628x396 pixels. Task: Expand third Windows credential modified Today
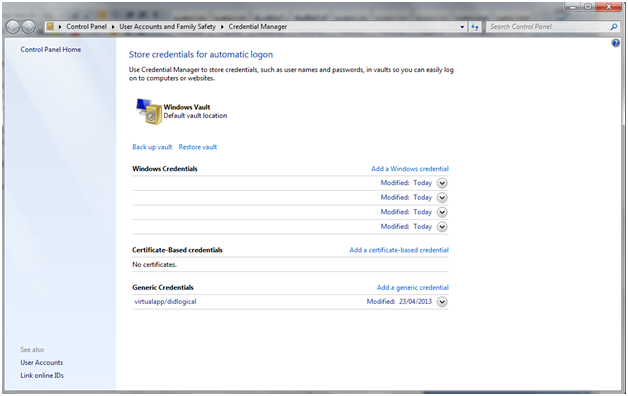click(x=442, y=212)
